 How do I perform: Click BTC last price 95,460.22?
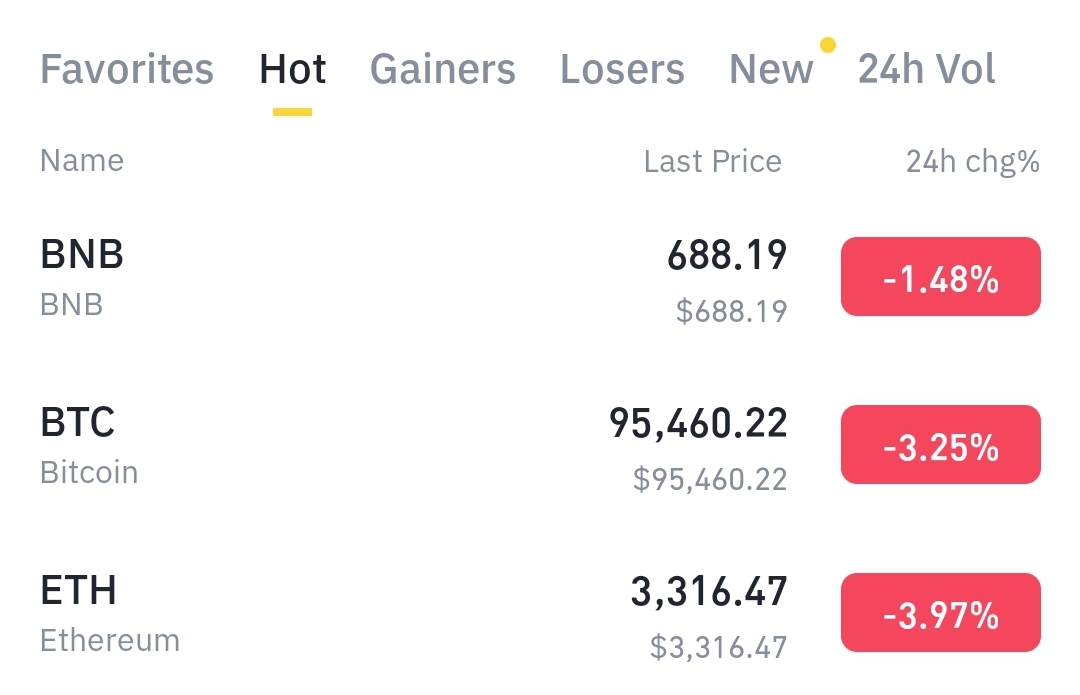[698, 424]
